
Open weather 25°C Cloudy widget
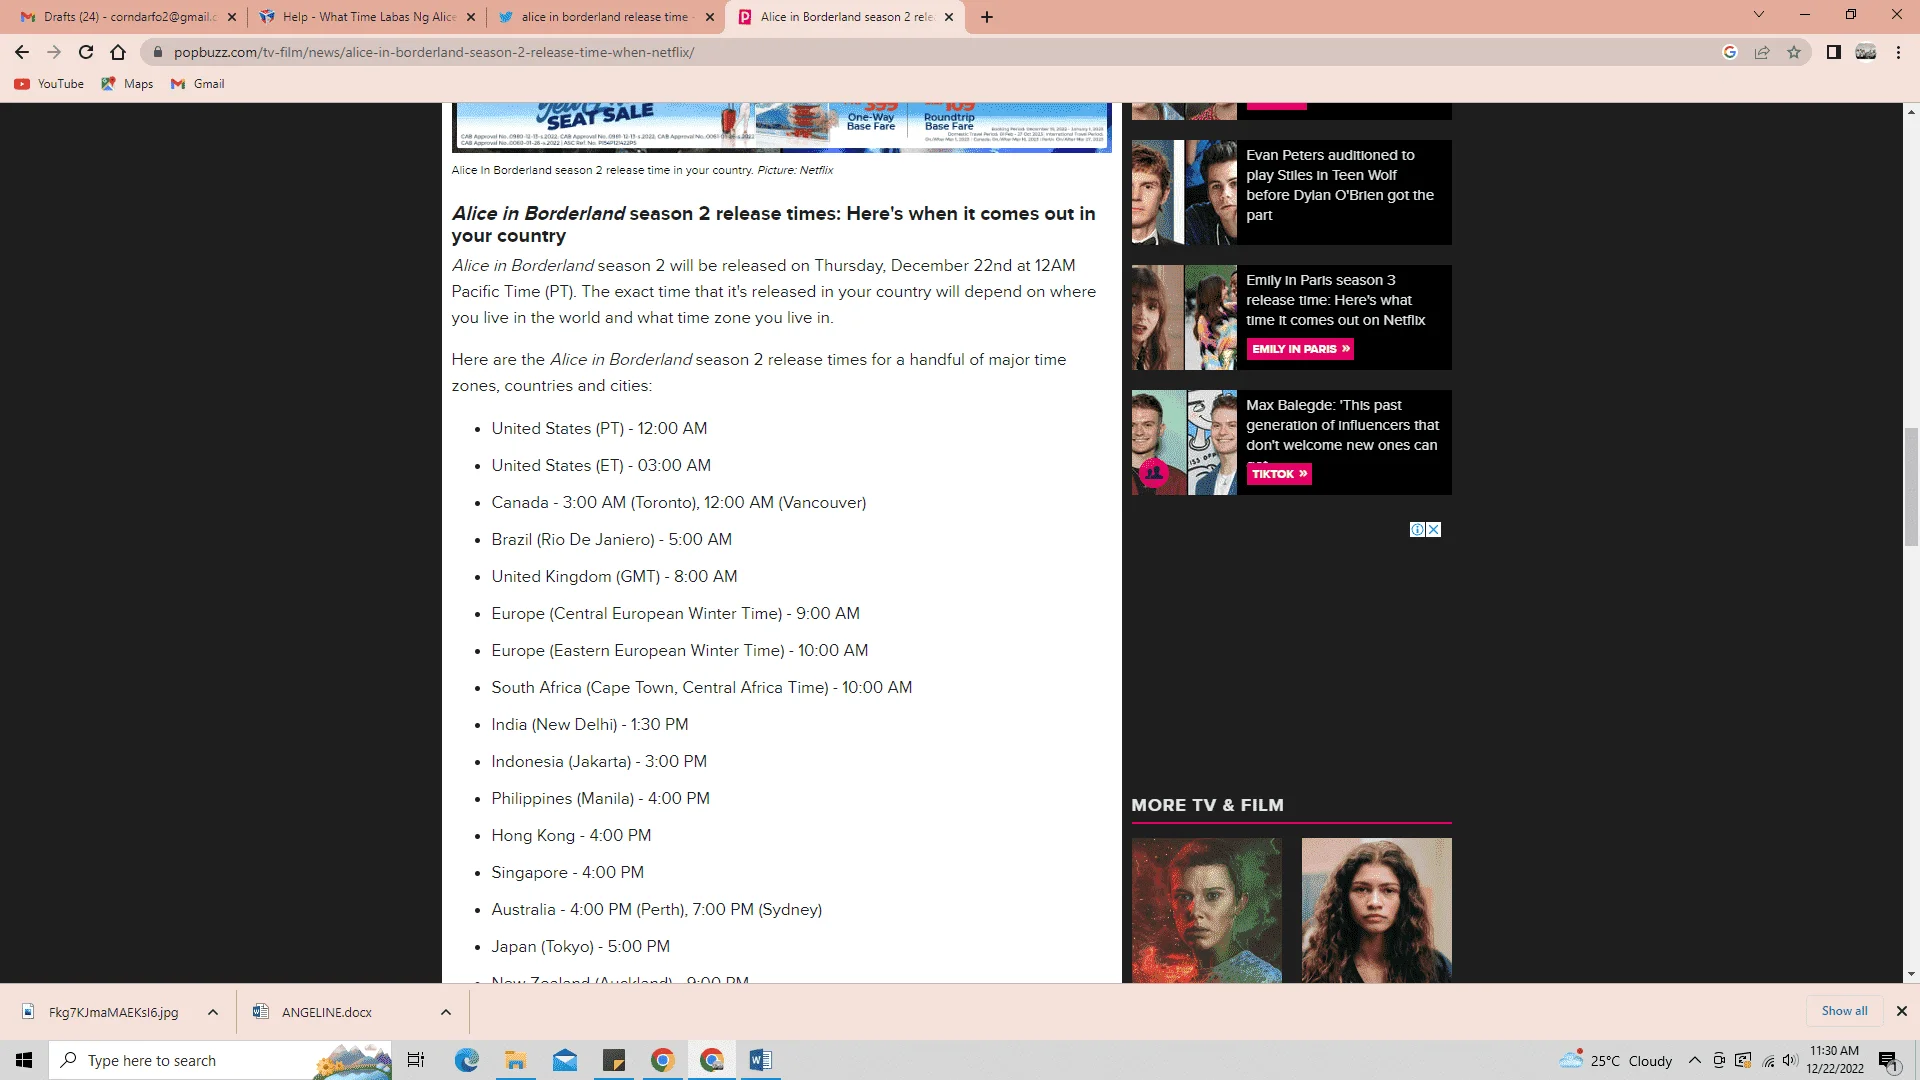1617,1060
